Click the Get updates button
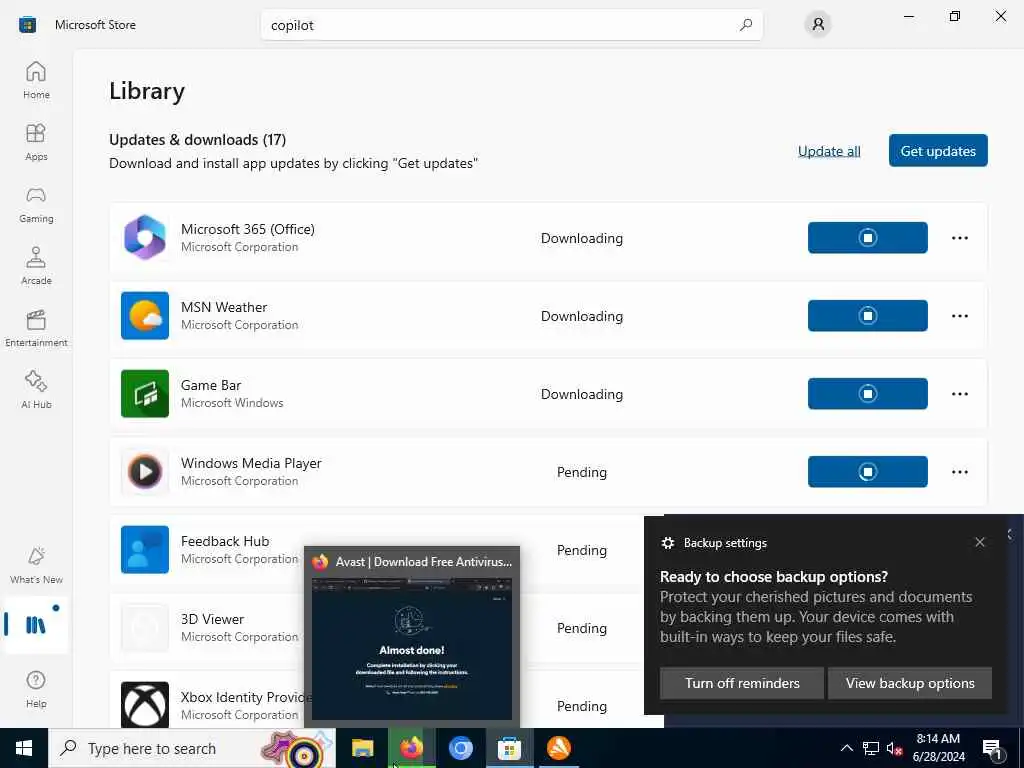This screenshot has width=1024, height=768. click(x=938, y=151)
